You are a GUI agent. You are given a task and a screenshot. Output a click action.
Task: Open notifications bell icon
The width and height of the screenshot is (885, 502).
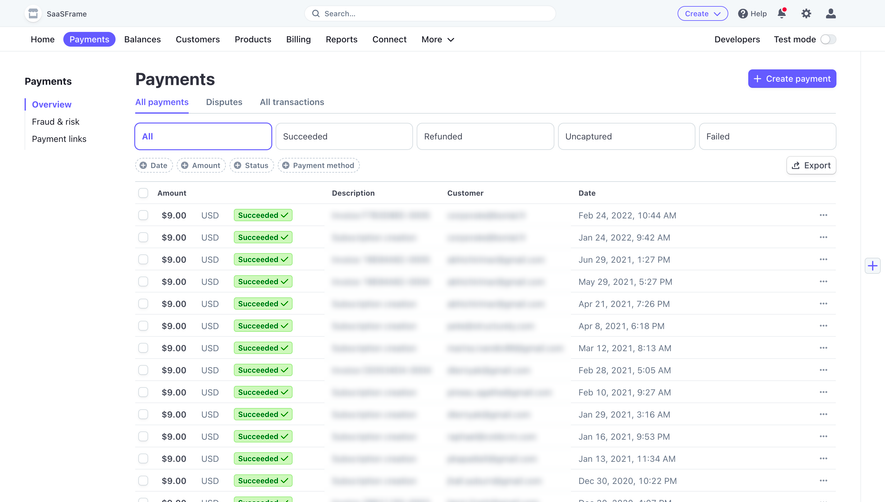[782, 14]
